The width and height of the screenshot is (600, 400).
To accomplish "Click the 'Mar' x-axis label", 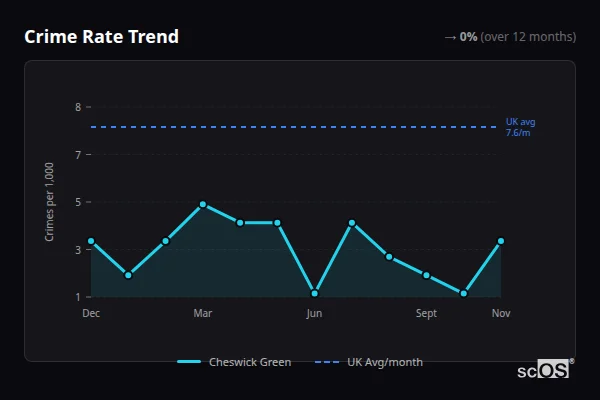I will (203, 313).
